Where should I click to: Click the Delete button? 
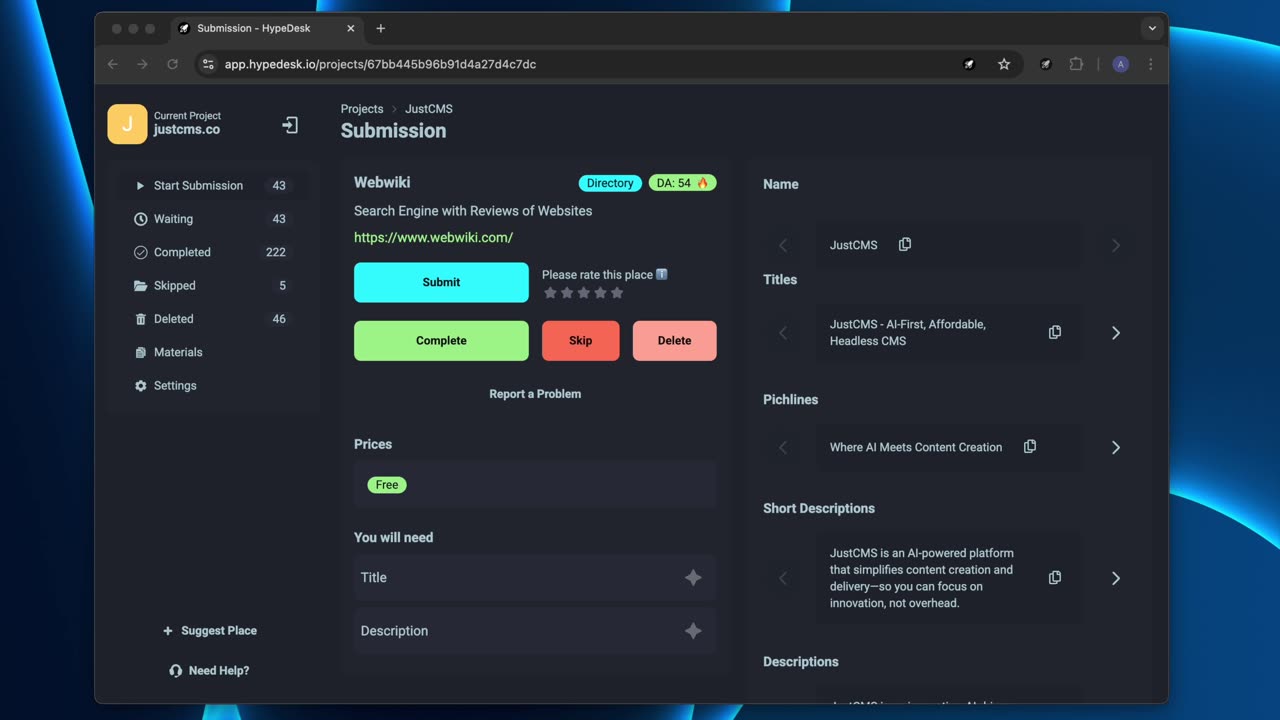coord(675,341)
